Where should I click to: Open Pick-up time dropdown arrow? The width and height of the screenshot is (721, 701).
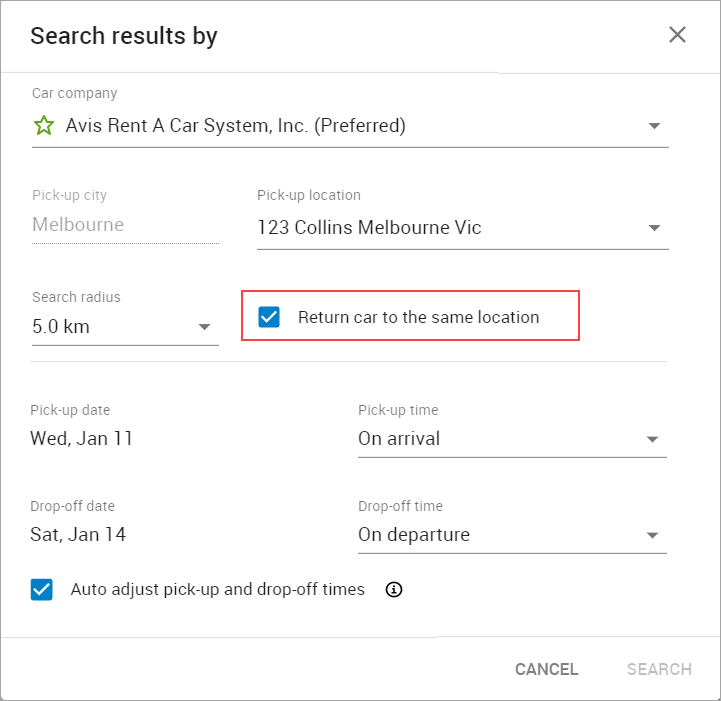pyautogui.click(x=652, y=439)
